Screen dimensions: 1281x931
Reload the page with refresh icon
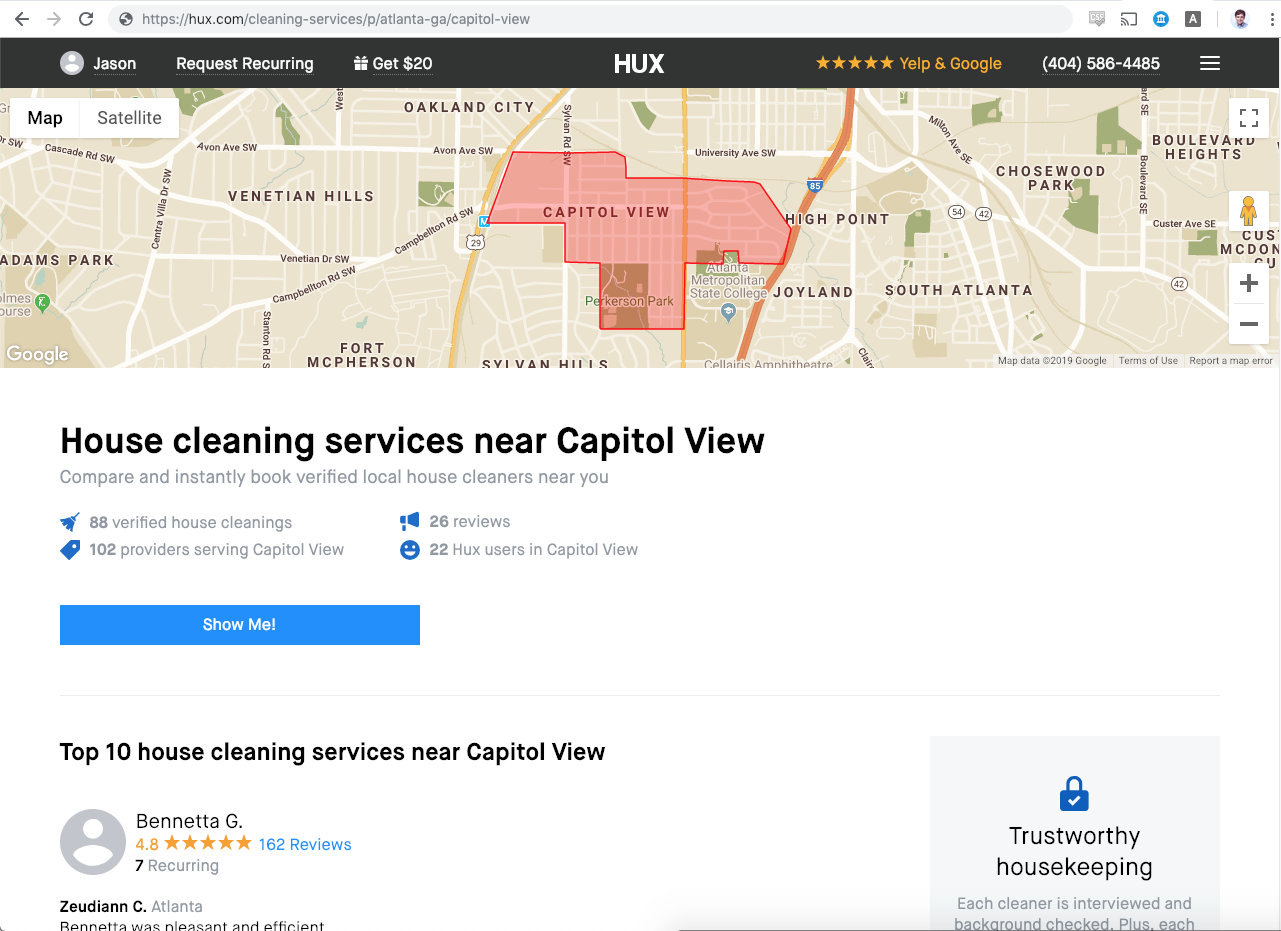86,19
